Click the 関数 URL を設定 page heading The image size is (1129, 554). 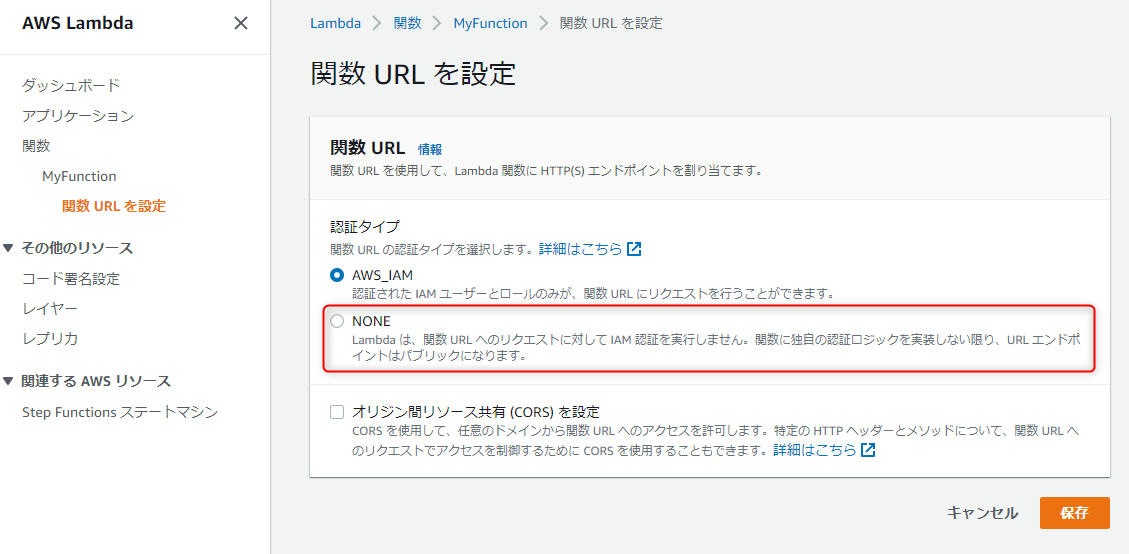(x=413, y=73)
